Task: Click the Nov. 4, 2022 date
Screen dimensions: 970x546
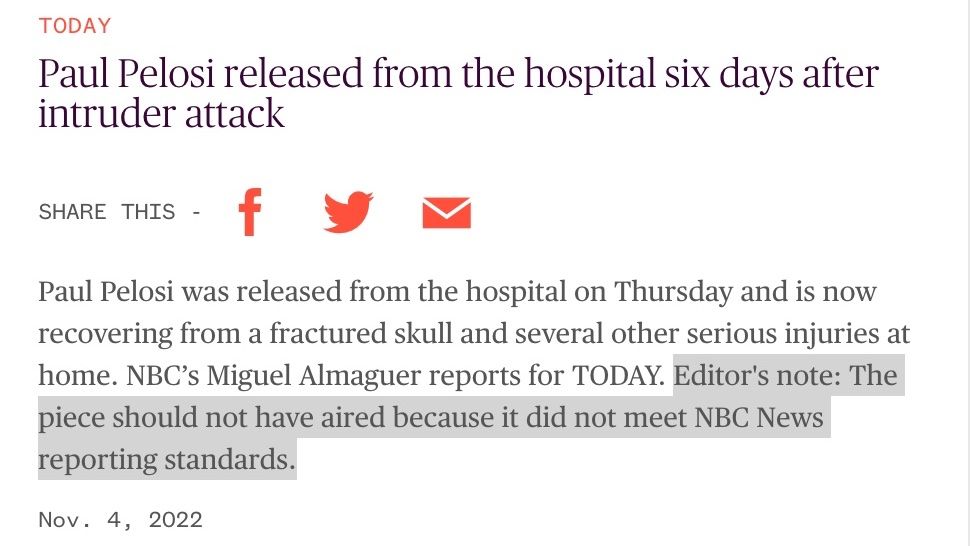Action: pos(120,520)
